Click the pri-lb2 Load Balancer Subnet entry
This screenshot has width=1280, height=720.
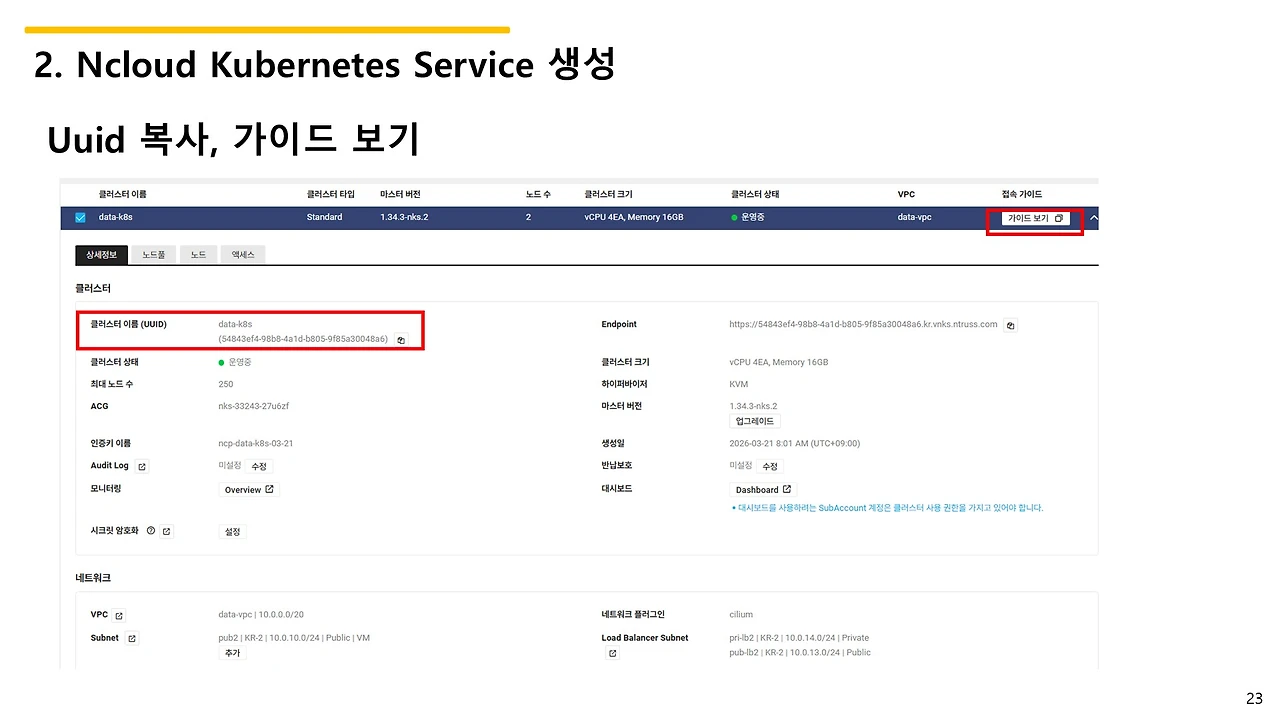point(800,637)
